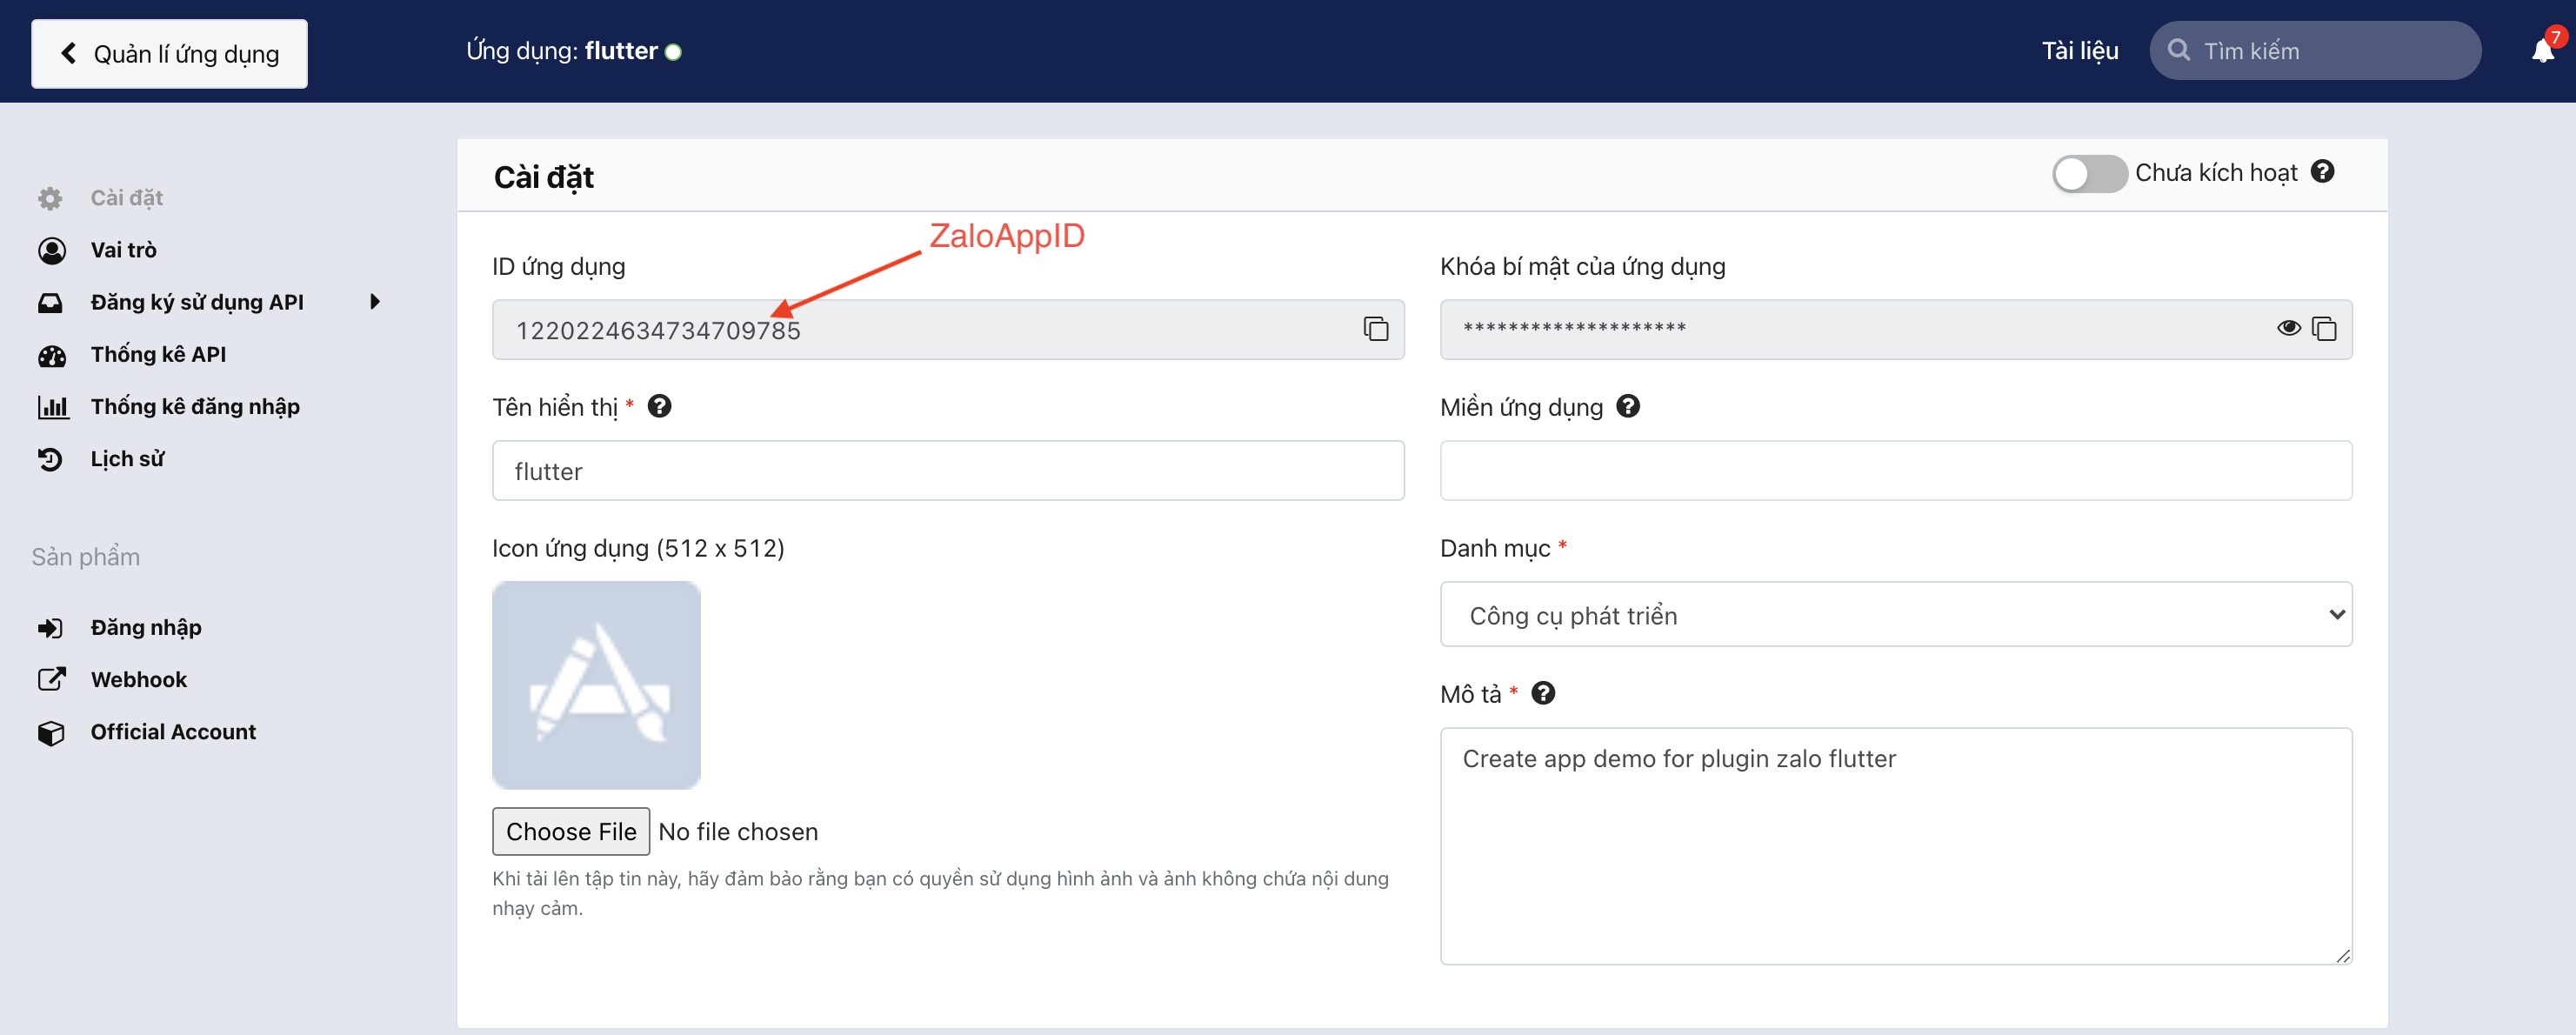
Task: Open Official Account in sidebar
Action: tap(173, 731)
